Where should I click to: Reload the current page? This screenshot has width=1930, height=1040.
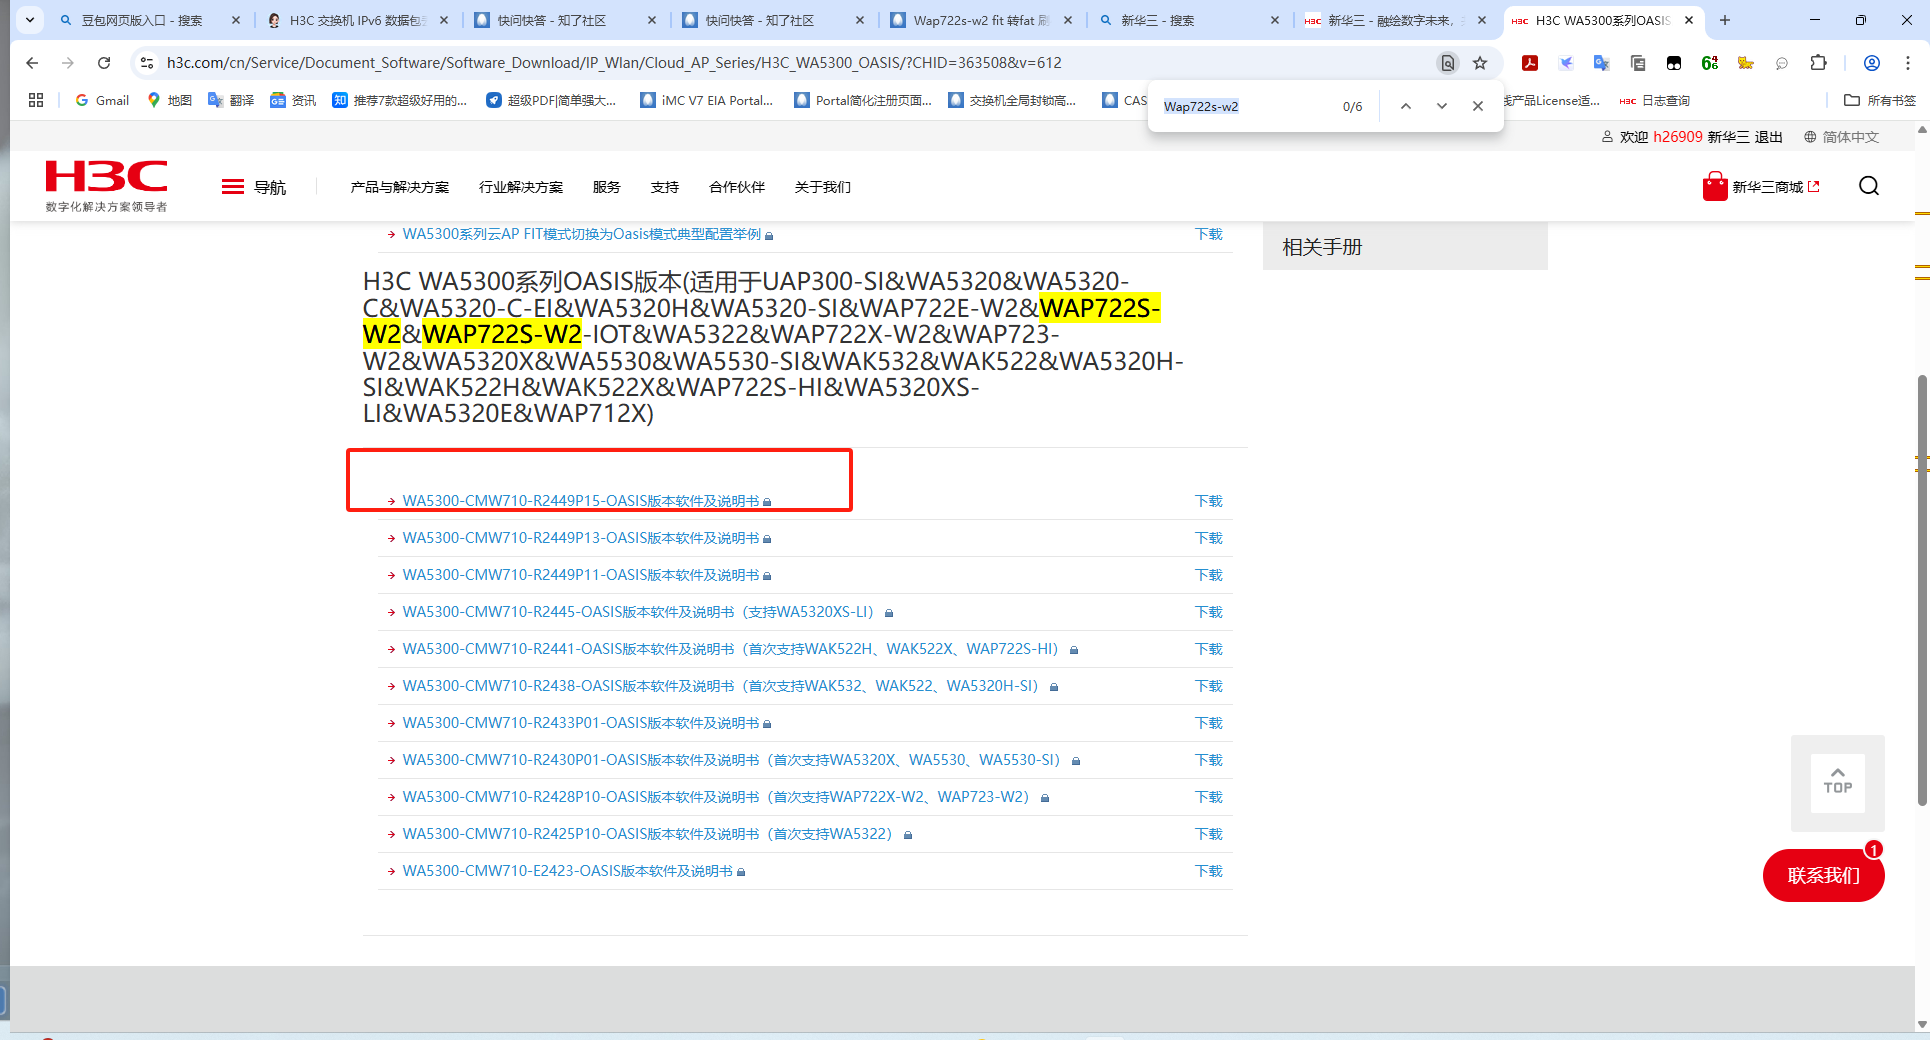click(104, 63)
